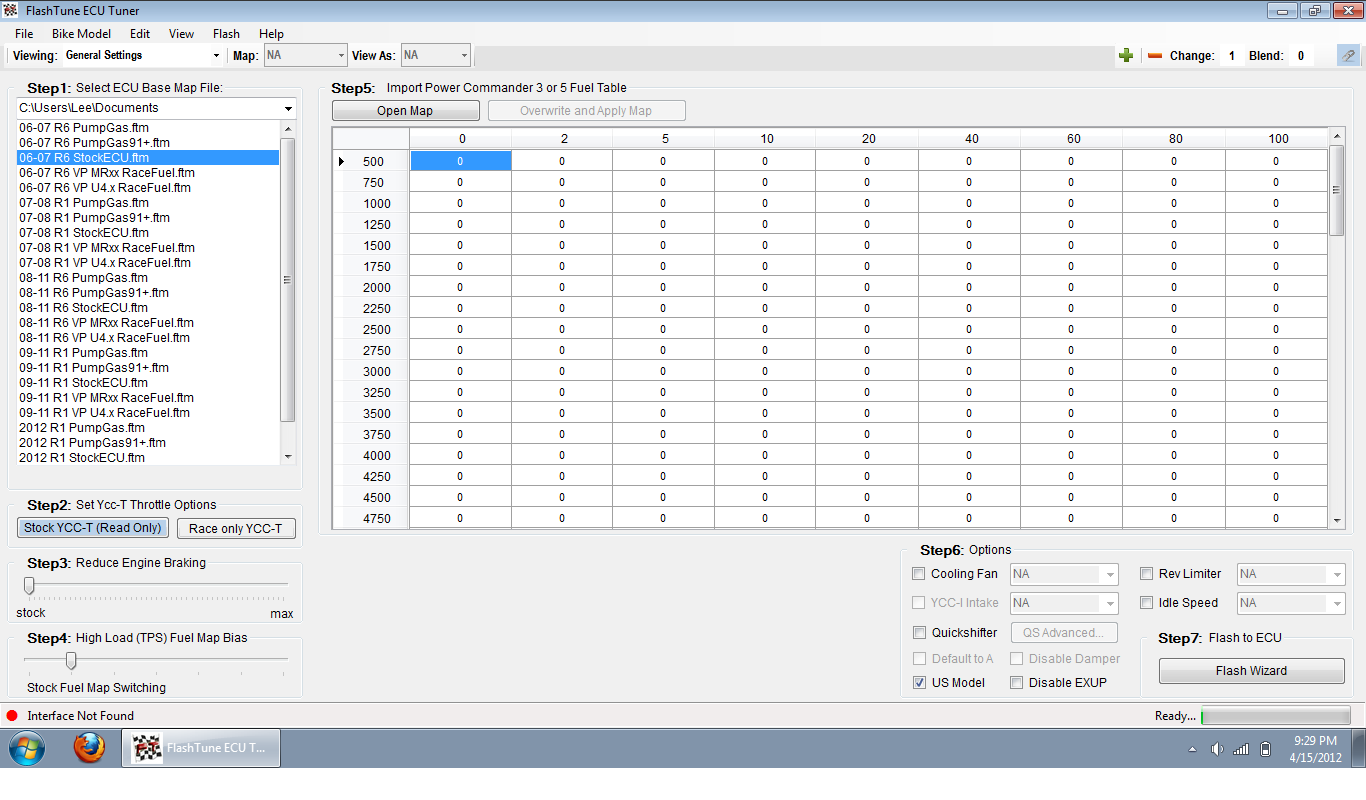Click the green plus increase icon
The image size is (1366, 800).
pyautogui.click(x=1126, y=56)
